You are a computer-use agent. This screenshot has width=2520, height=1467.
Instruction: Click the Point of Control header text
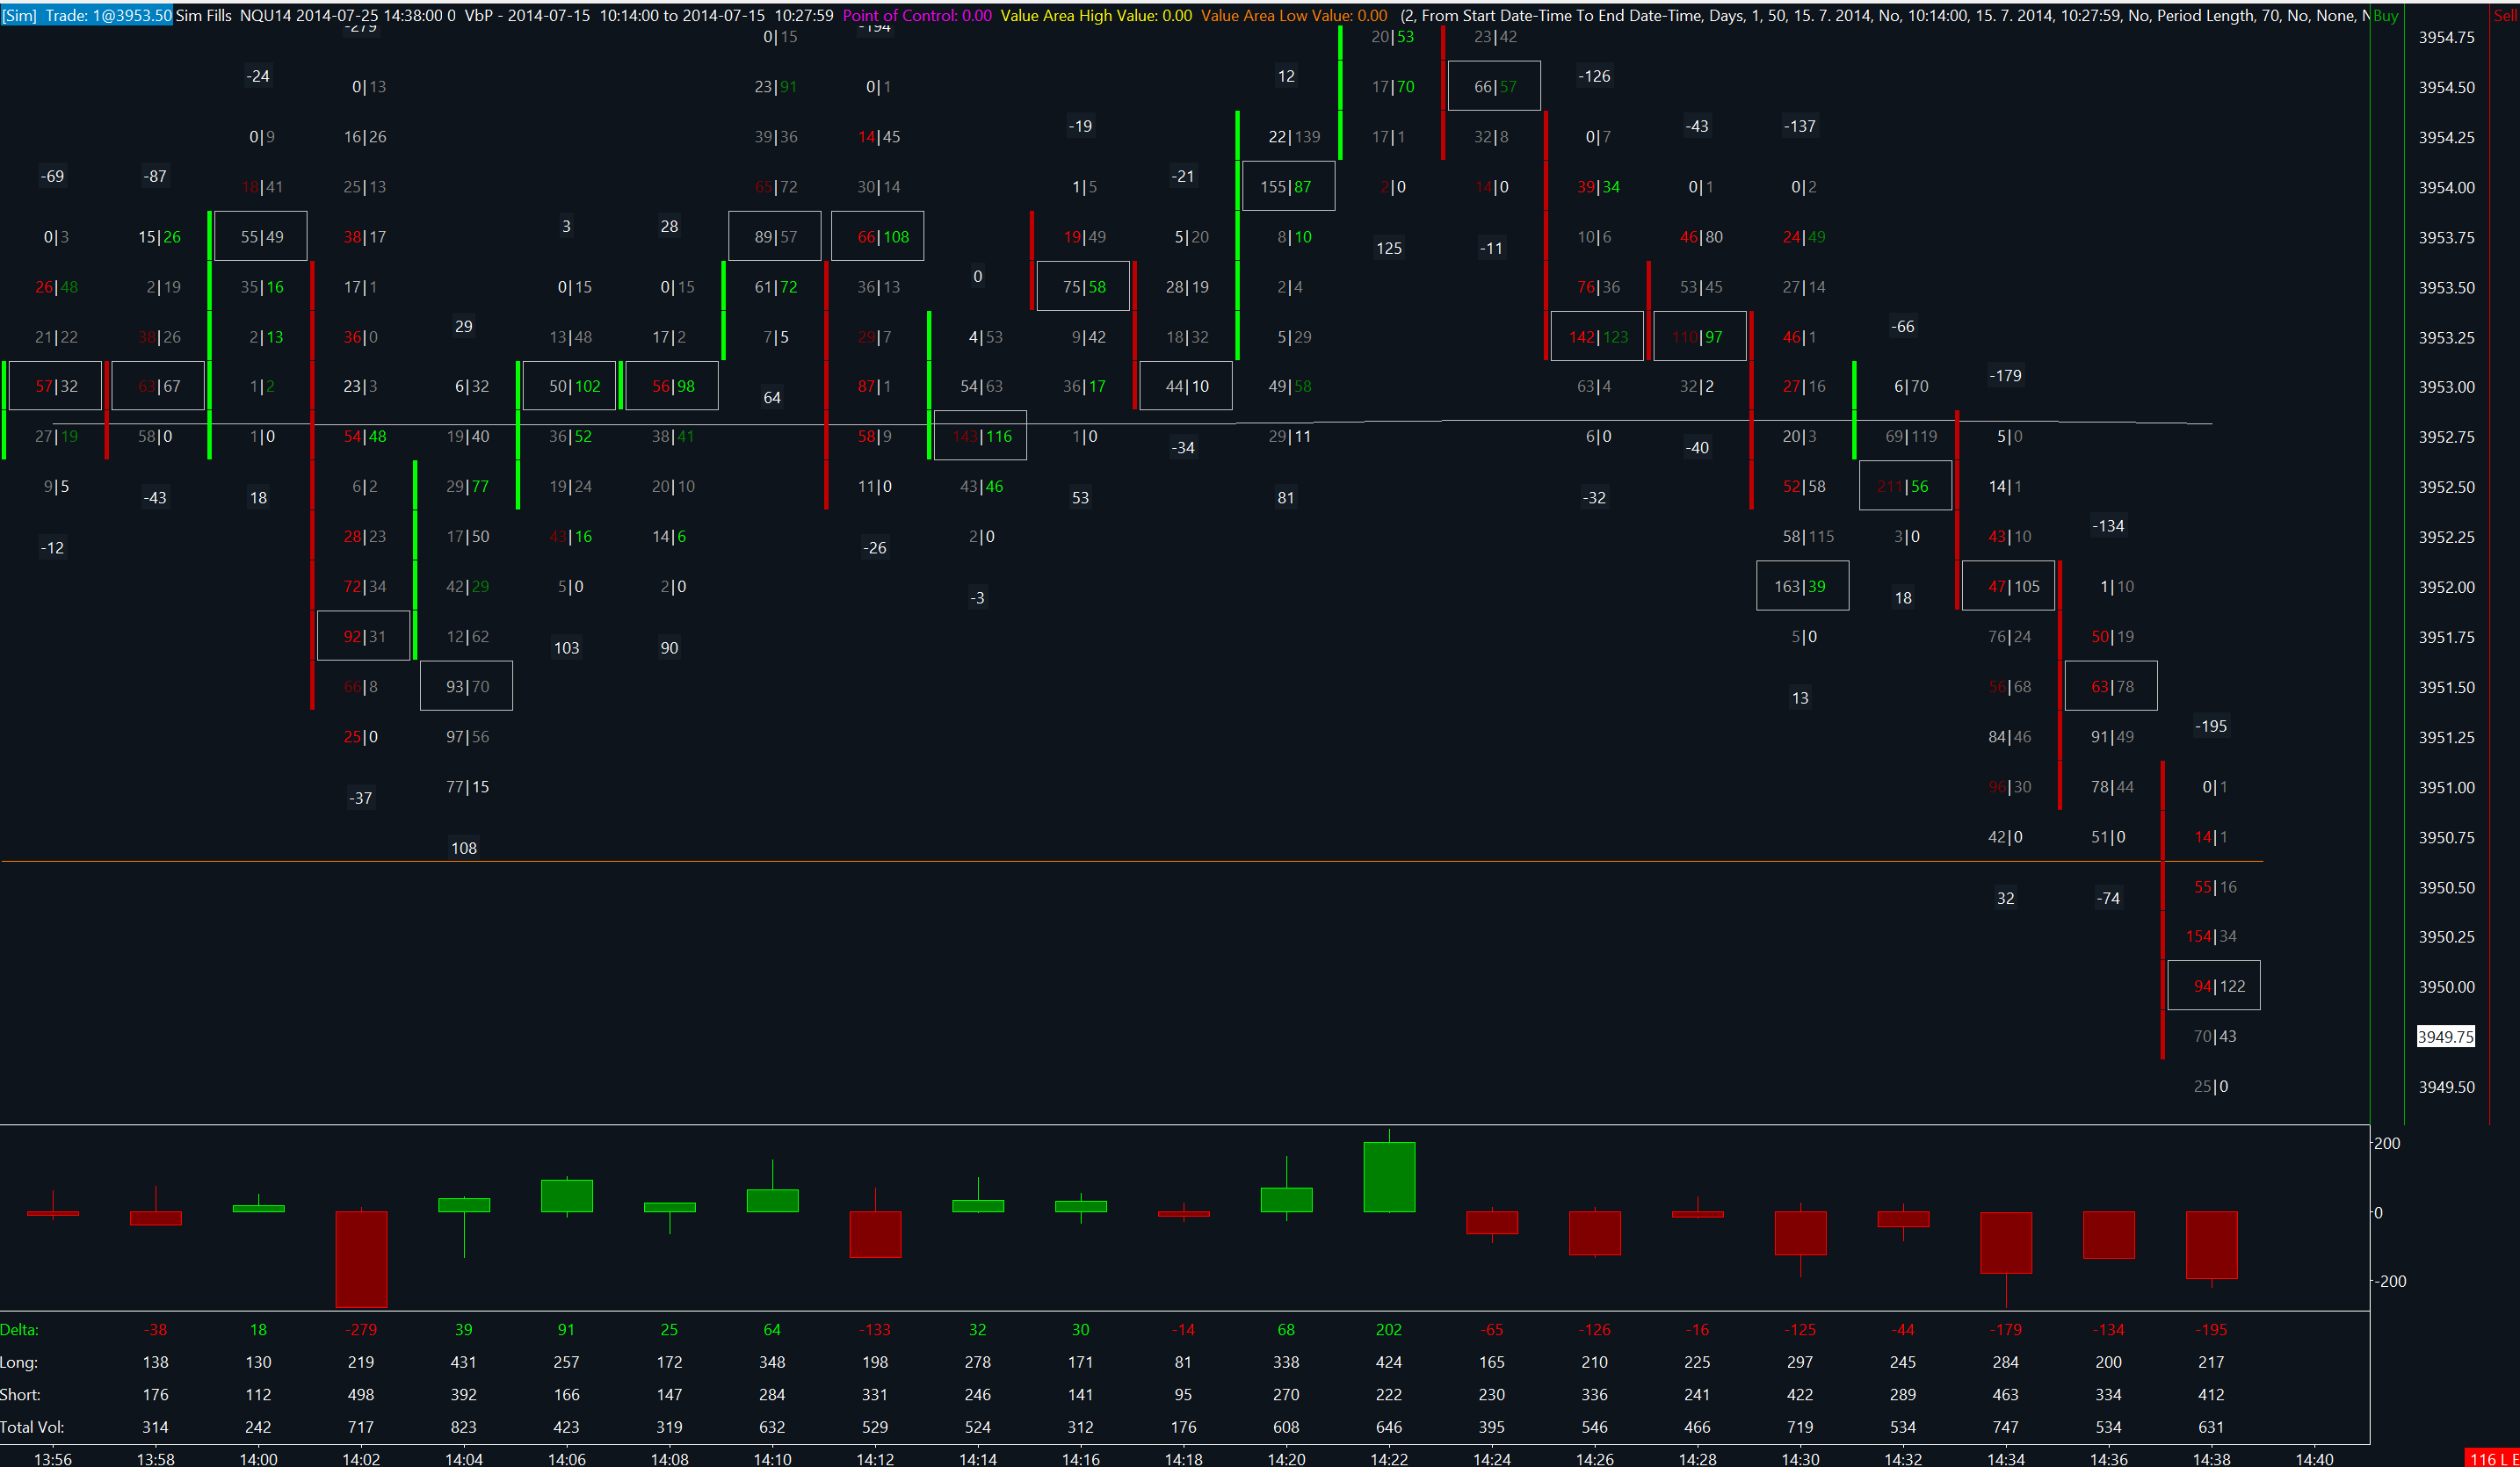click(x=917, y=16)
